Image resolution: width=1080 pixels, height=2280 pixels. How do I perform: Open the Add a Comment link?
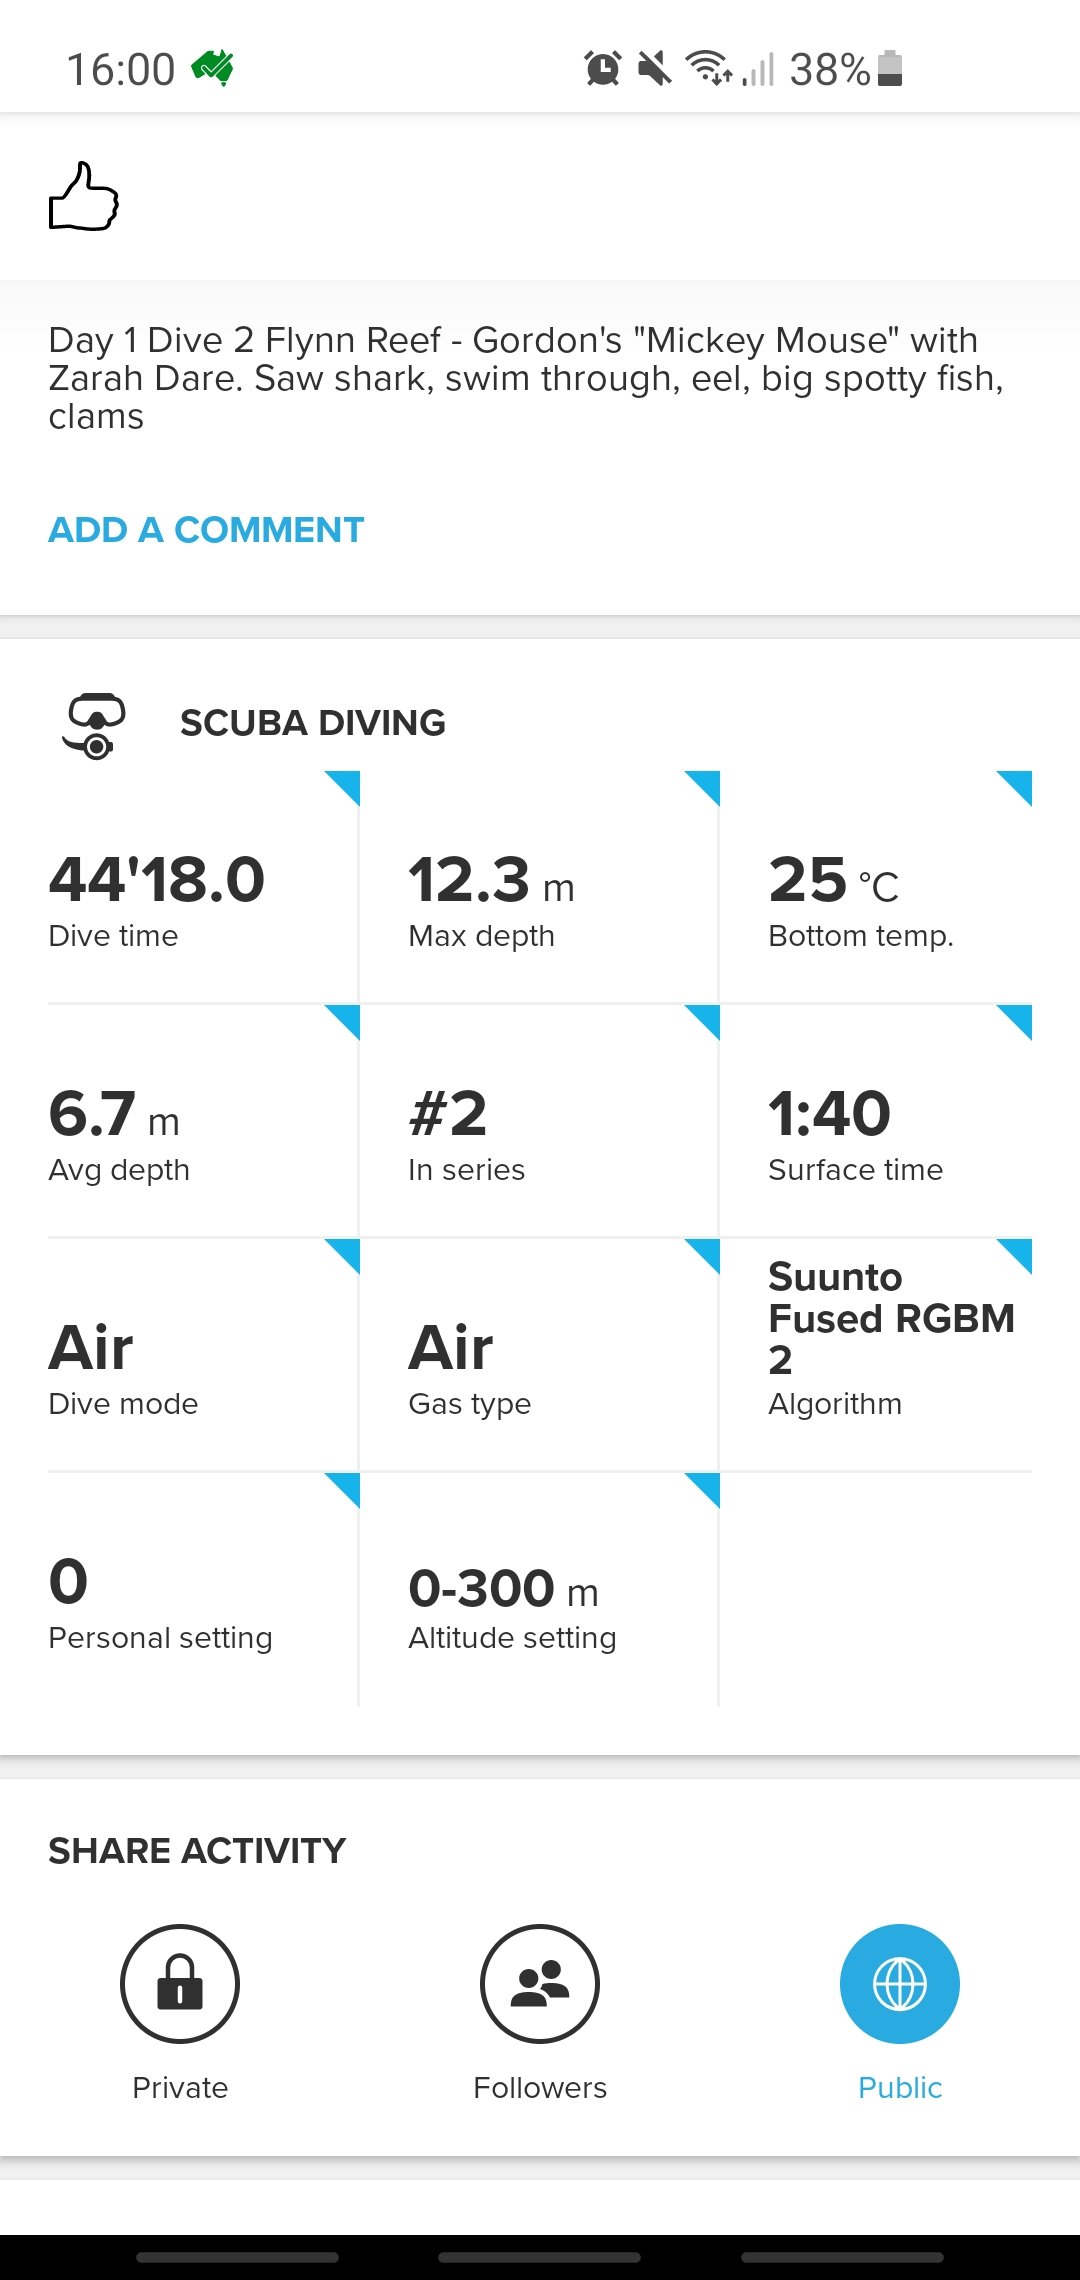click(x=206, y=530)
